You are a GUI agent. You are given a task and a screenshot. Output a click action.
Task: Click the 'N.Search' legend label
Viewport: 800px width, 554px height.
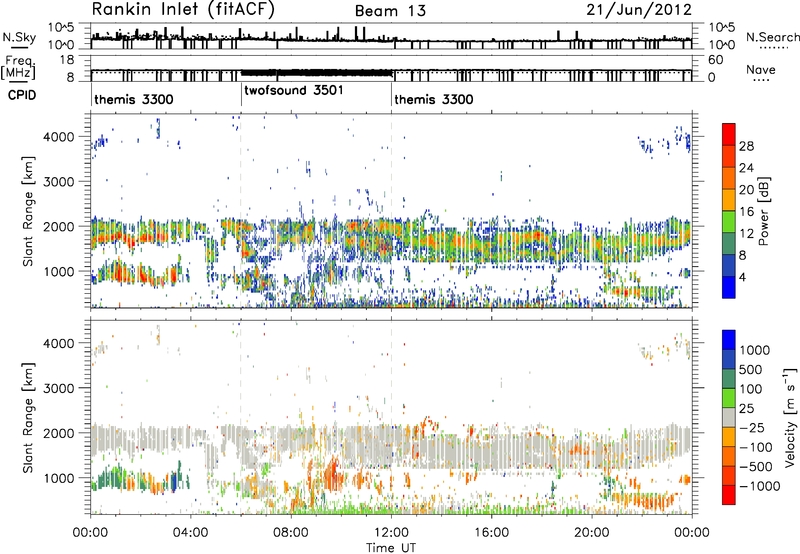coord(772,37)
